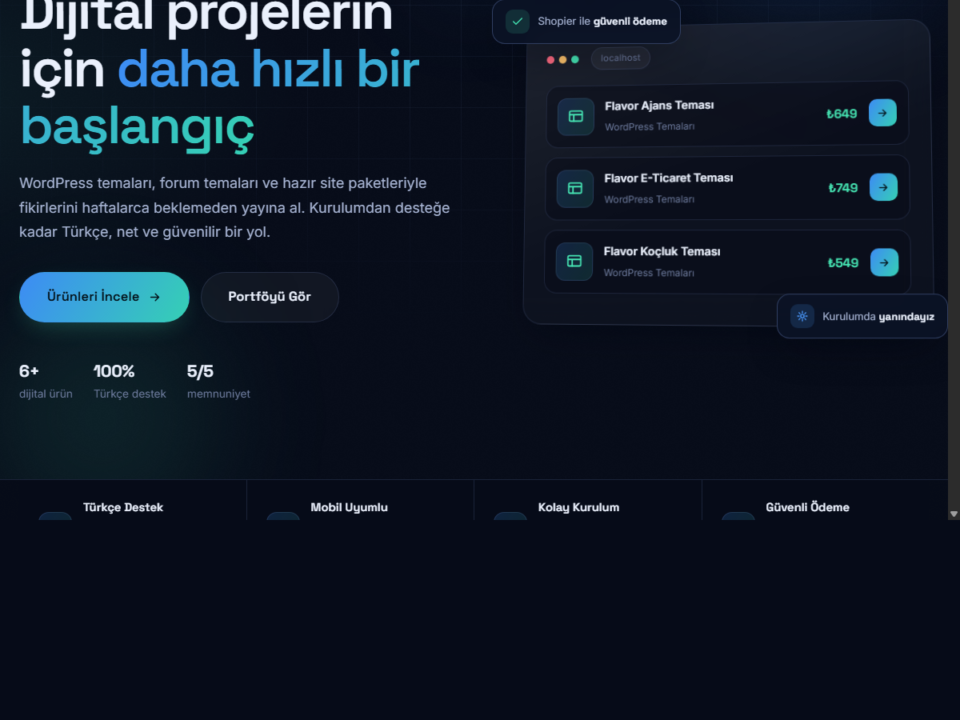Click arrow icon inside Ürünleri İncele
The height and width of the screenshot is (720, 960).
(x=155, y=297)
